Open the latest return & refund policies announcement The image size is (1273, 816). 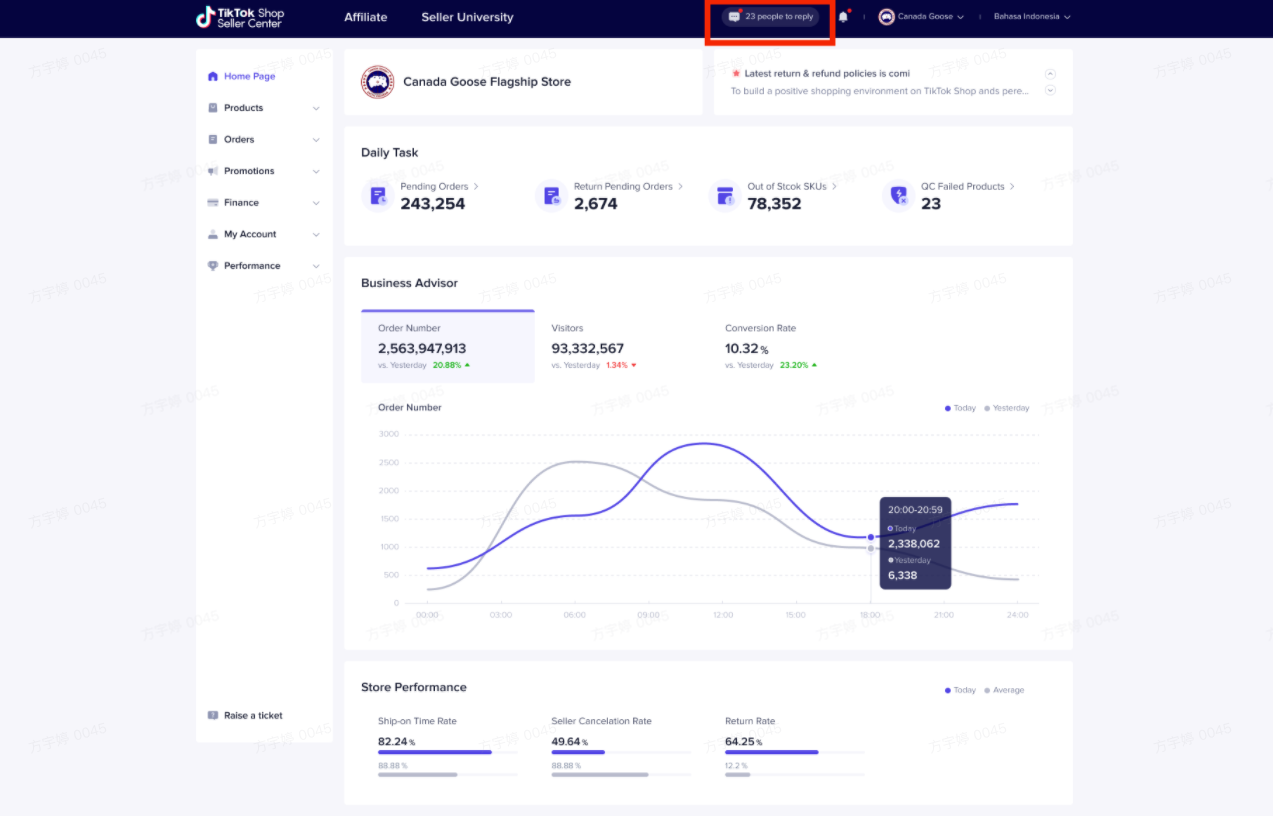[826, 74]
